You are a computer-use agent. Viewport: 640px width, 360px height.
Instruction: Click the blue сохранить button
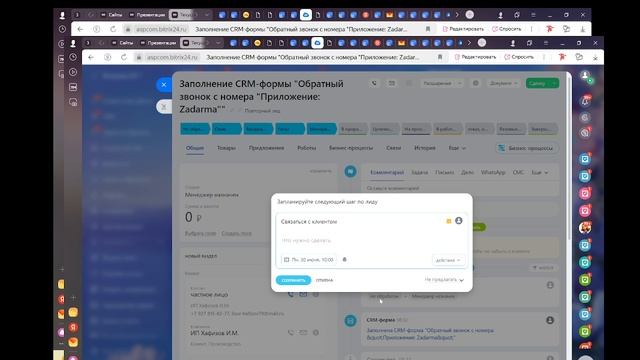tap(293, 280)
